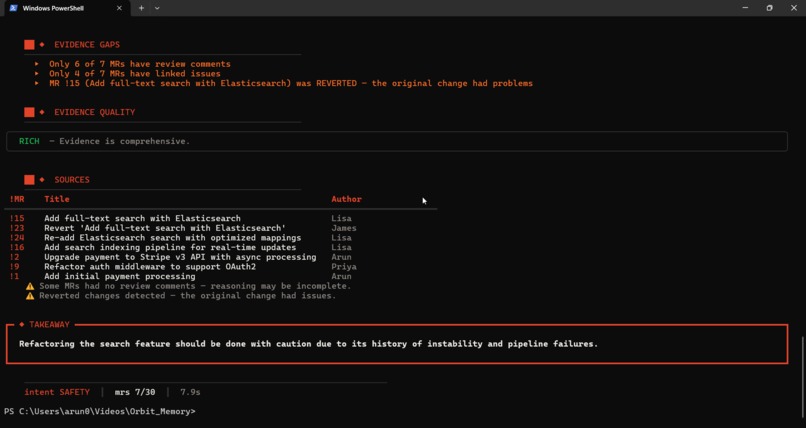806x428 pixels.
Task: Click the !24 MR number
Action: coord(17,238)
